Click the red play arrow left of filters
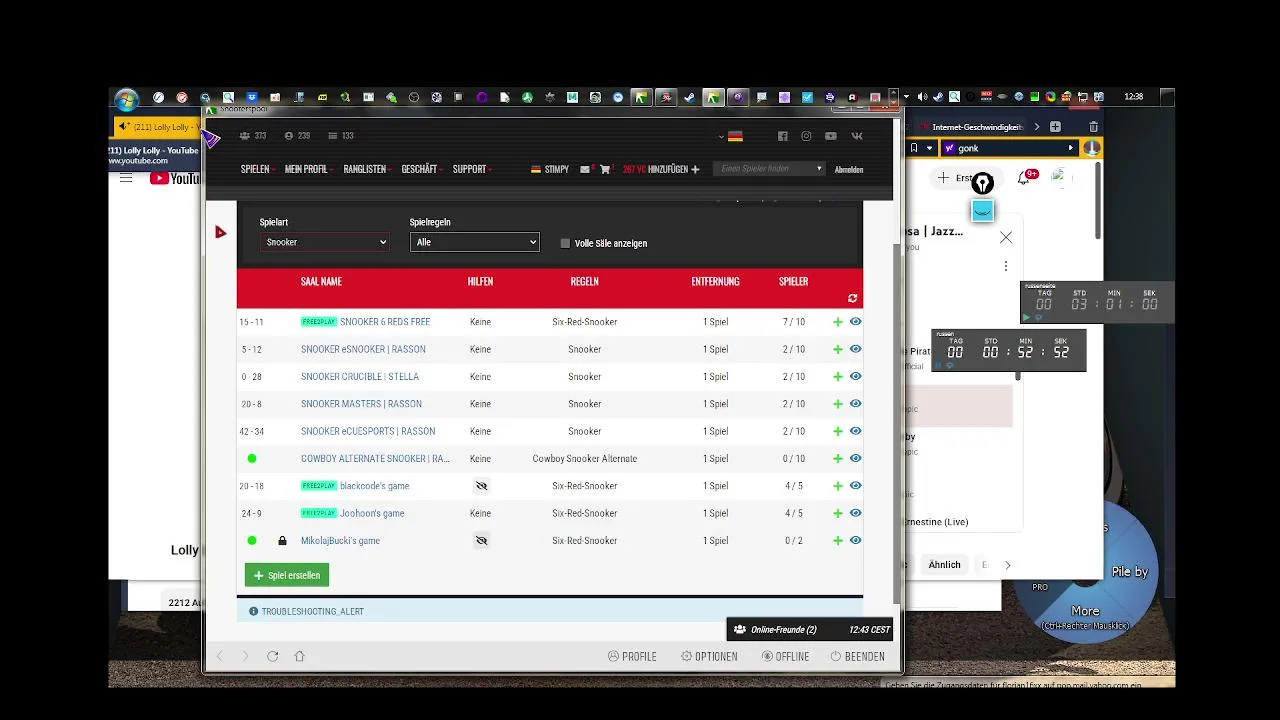1280x720 pixels. (220, 233)
